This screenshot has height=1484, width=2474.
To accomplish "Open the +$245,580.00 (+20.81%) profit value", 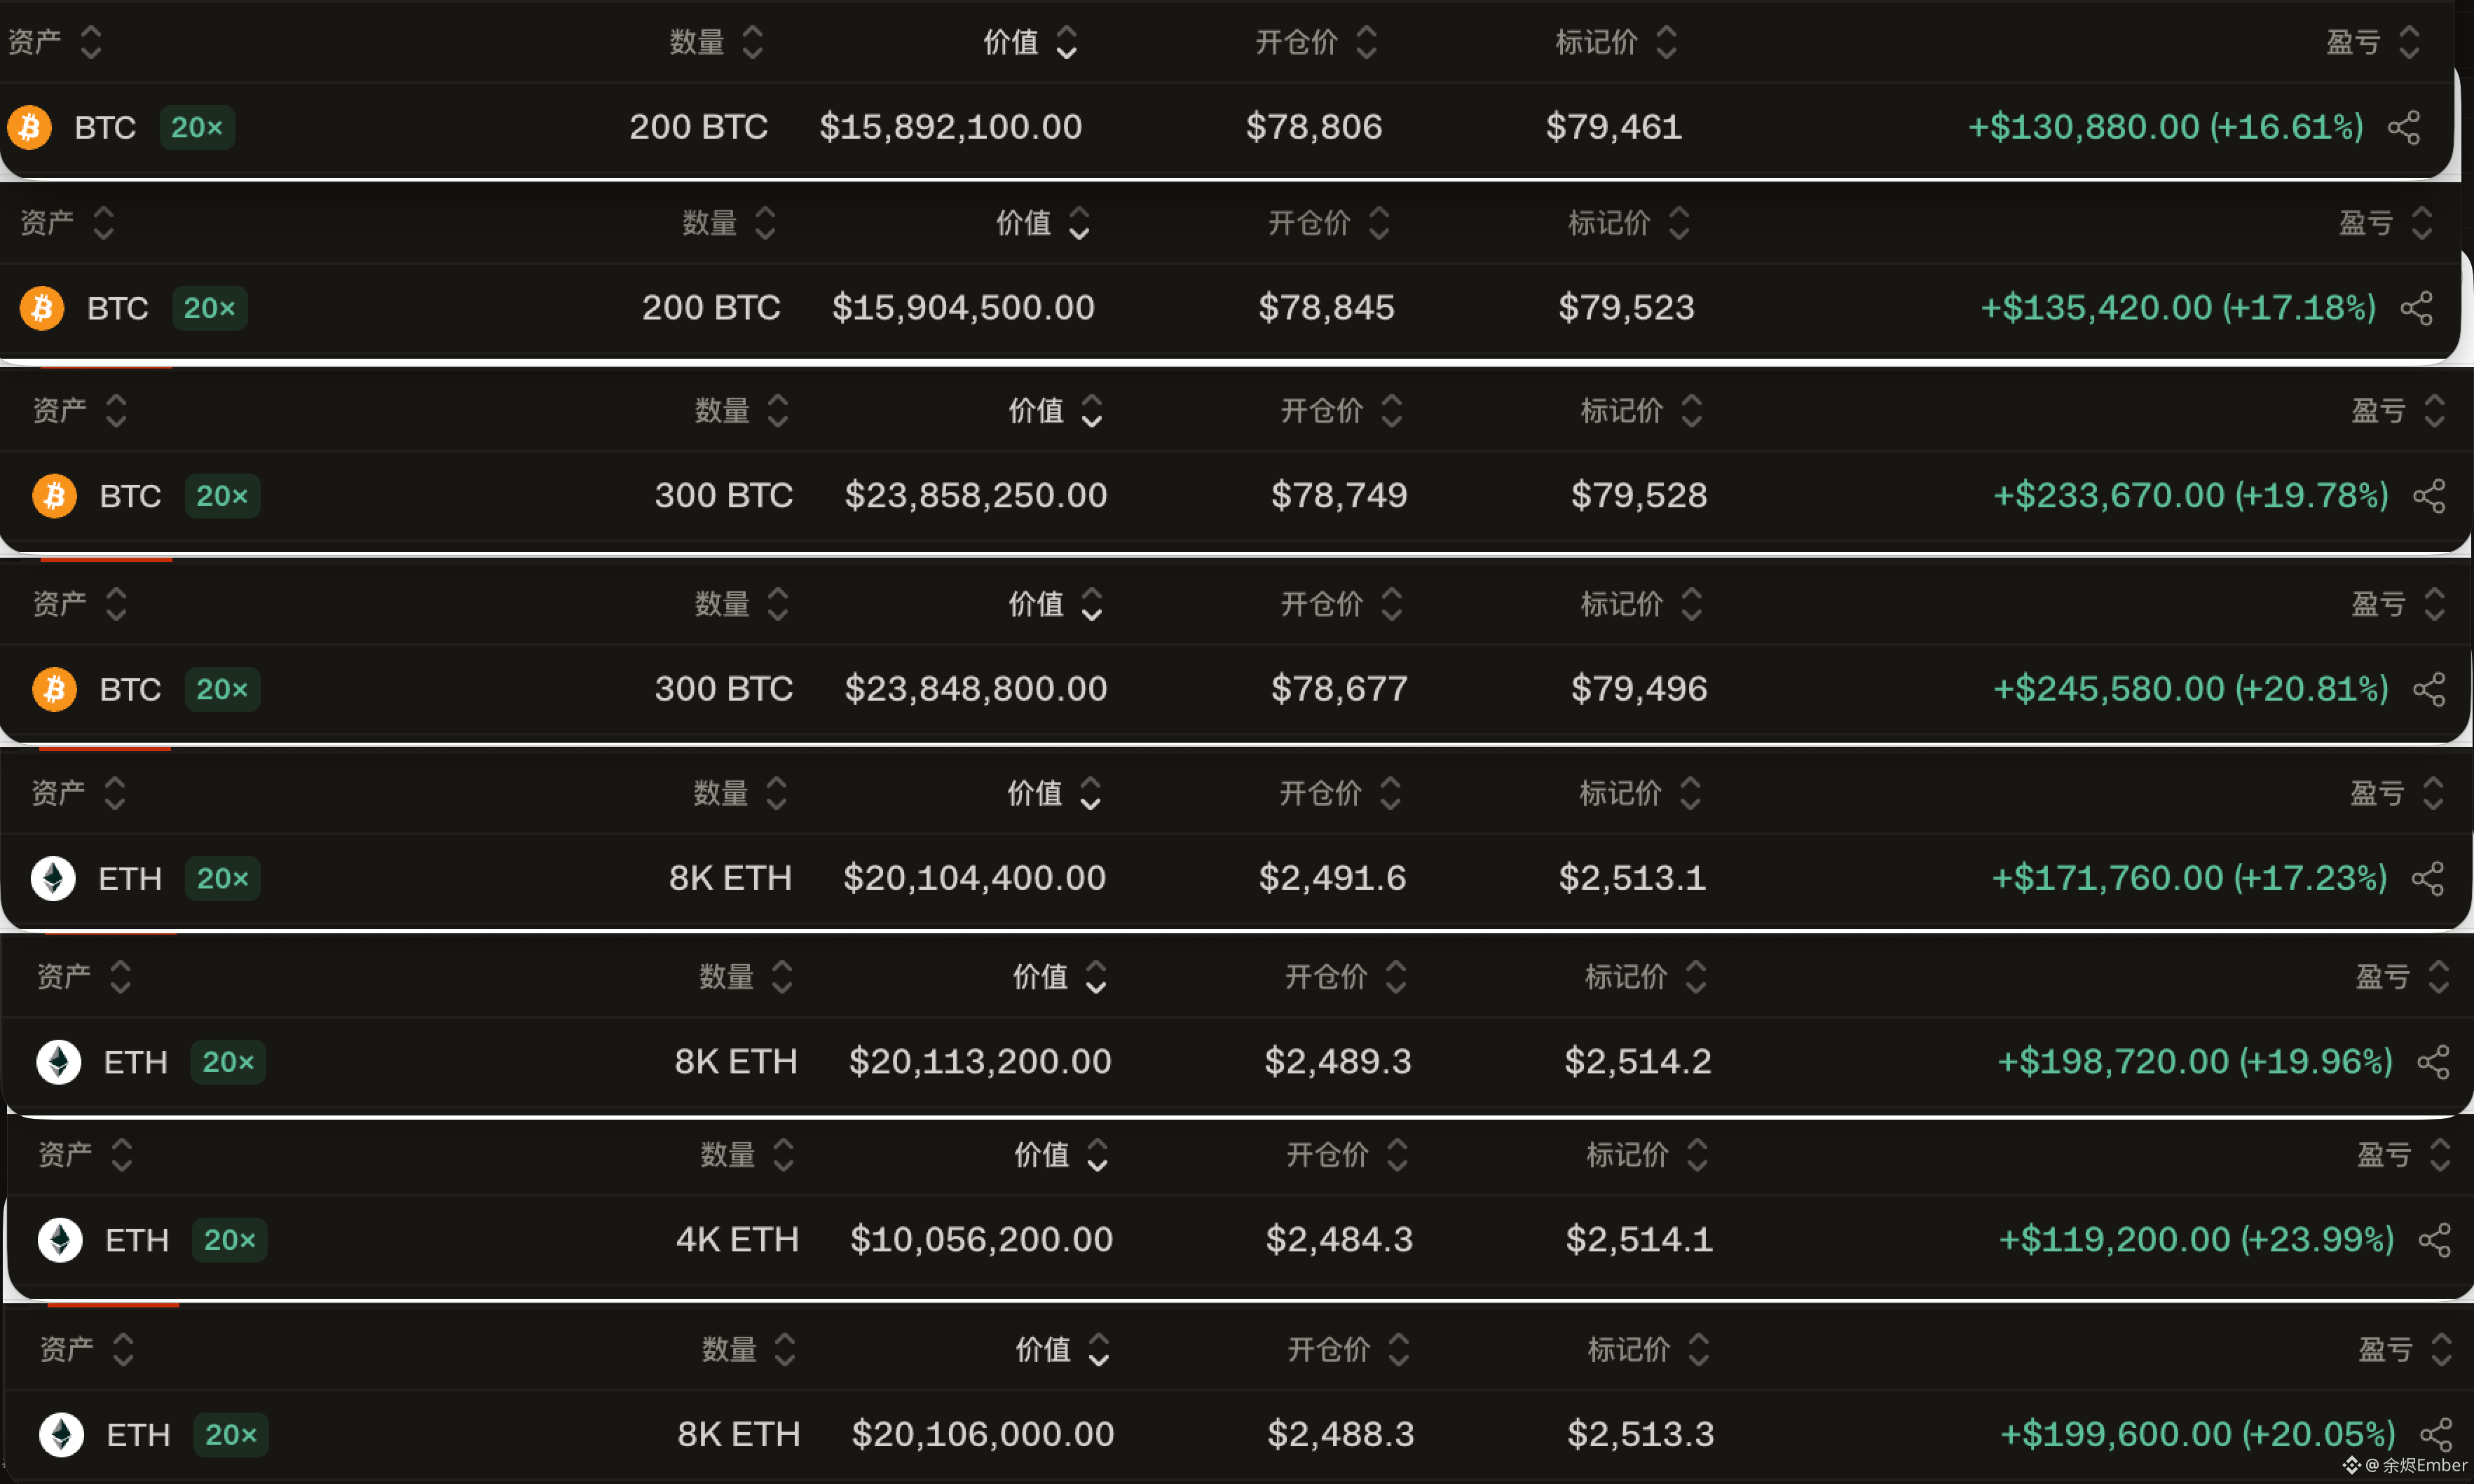I will [x=2190, y=689].
